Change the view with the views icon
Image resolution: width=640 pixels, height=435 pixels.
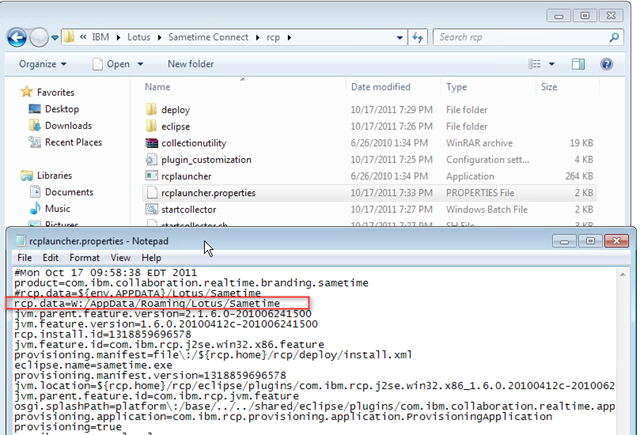pos(534,64)
